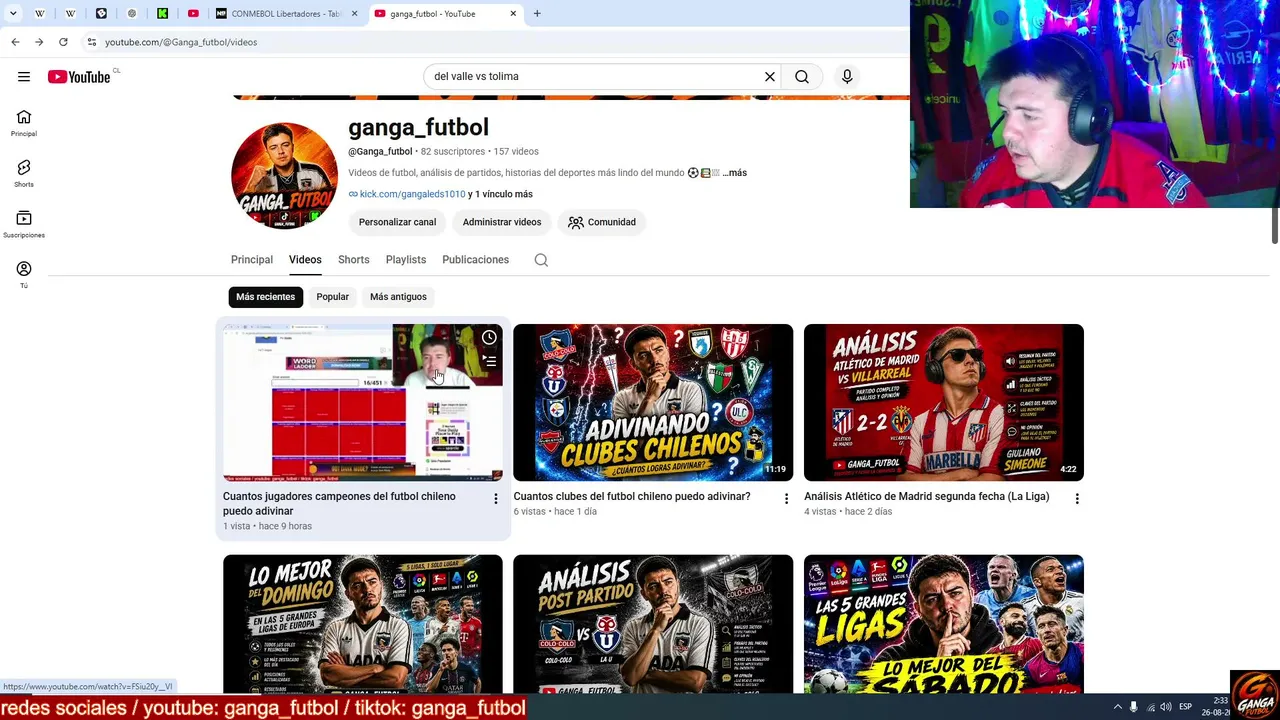Open the YouTube guide hamburger menu

tap(24, 77)
